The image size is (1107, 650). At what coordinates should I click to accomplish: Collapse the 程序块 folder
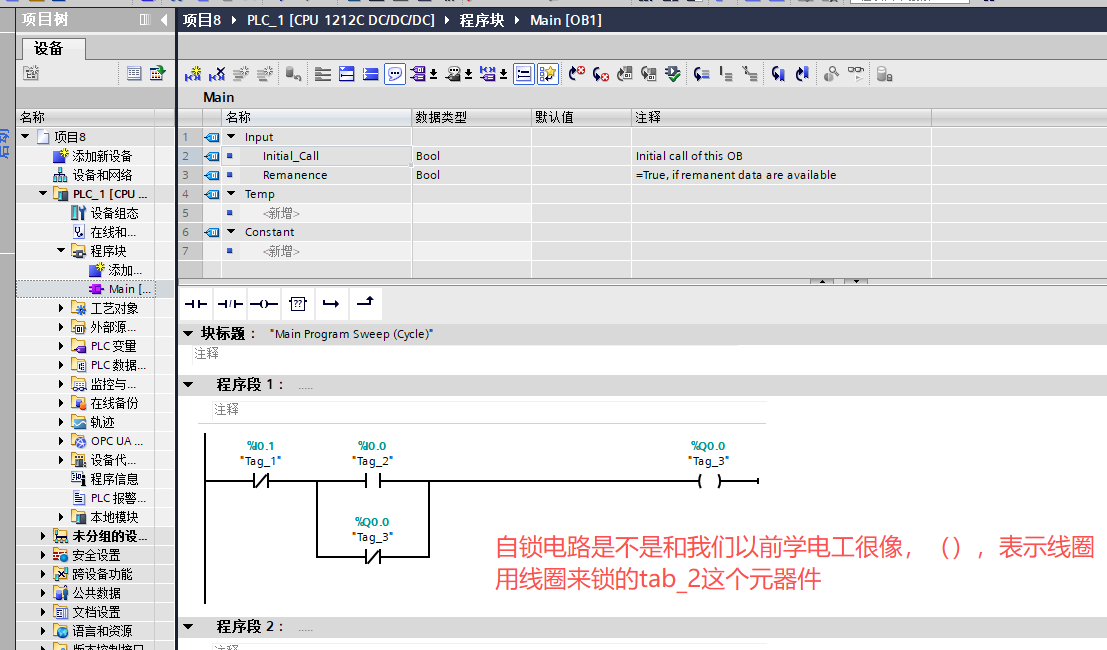(x=61, y=251)
